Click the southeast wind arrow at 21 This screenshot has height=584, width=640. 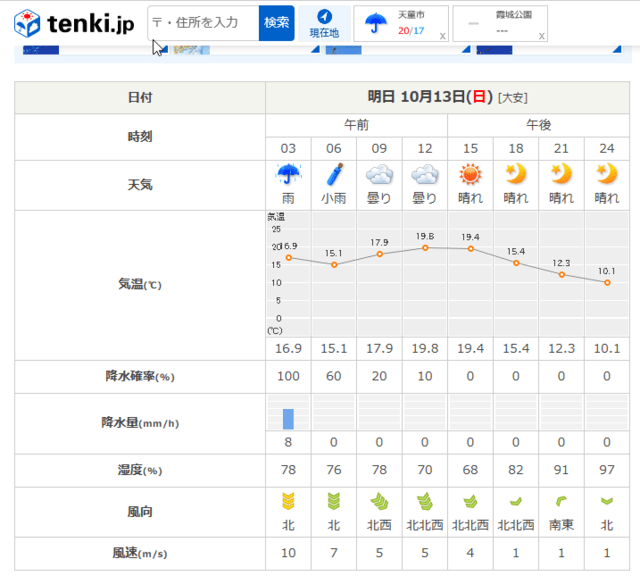point(561,501)
